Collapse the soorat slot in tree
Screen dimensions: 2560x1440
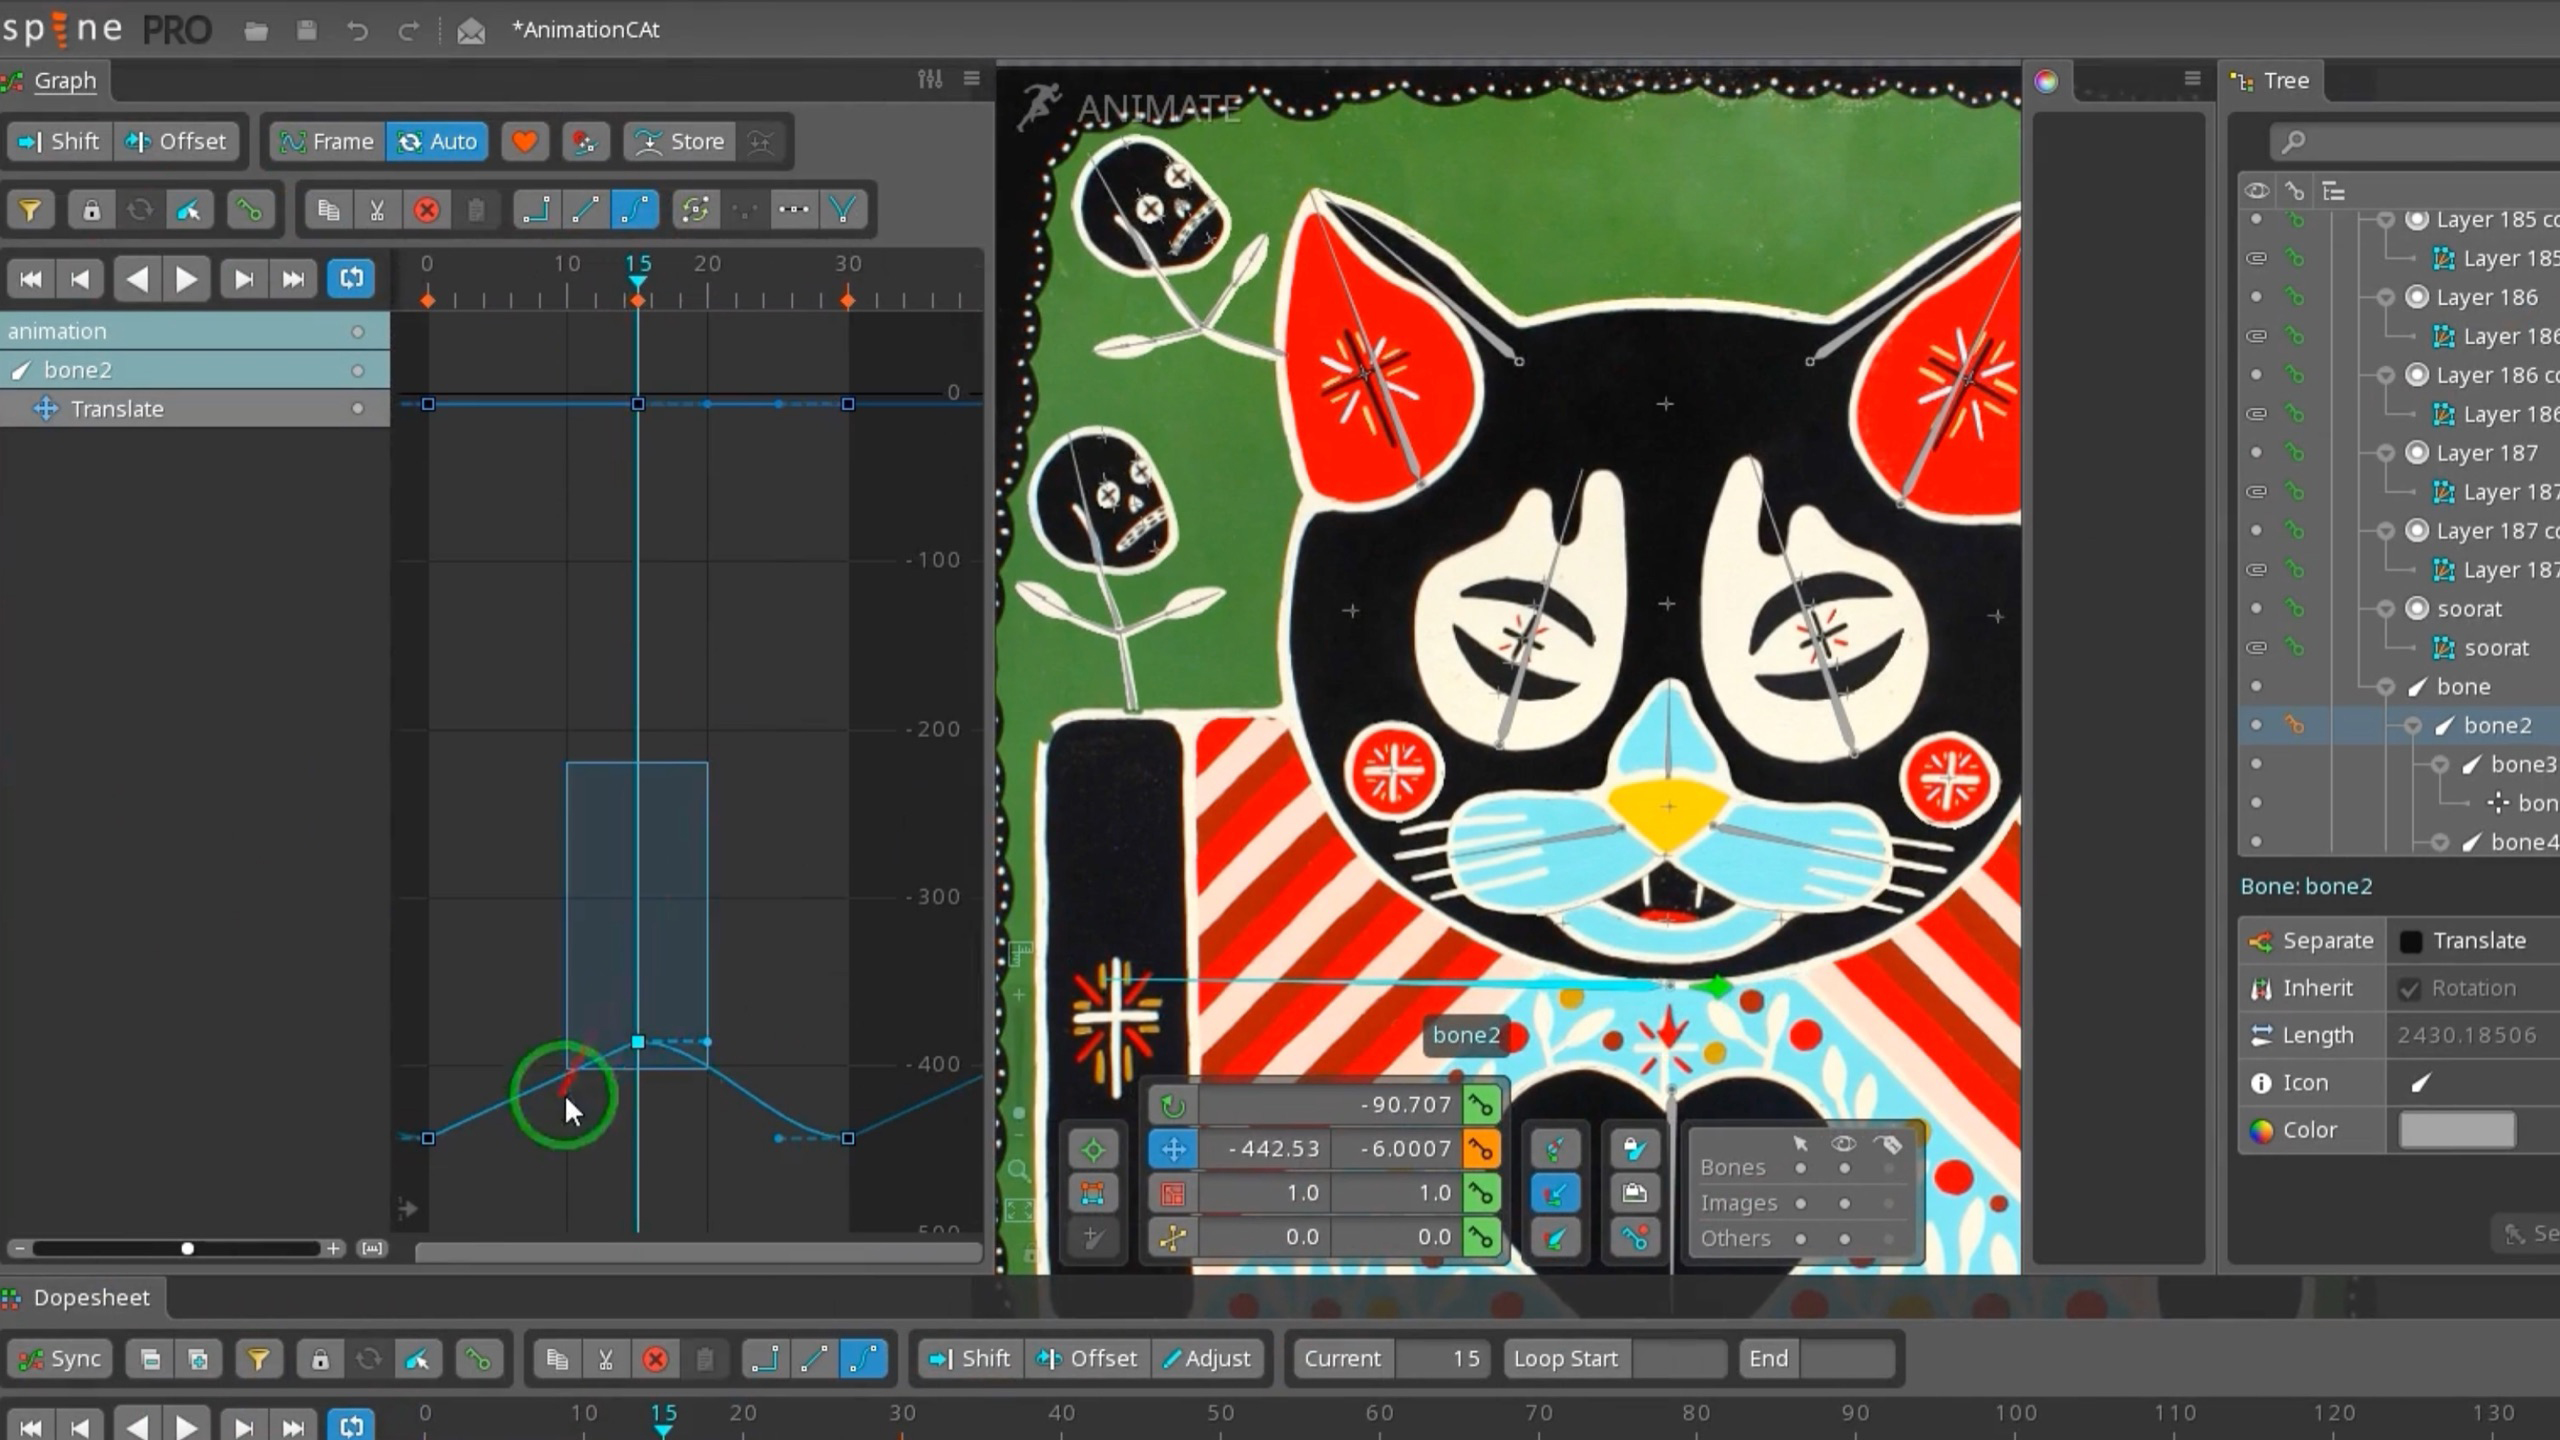(x=2385, y=609)
